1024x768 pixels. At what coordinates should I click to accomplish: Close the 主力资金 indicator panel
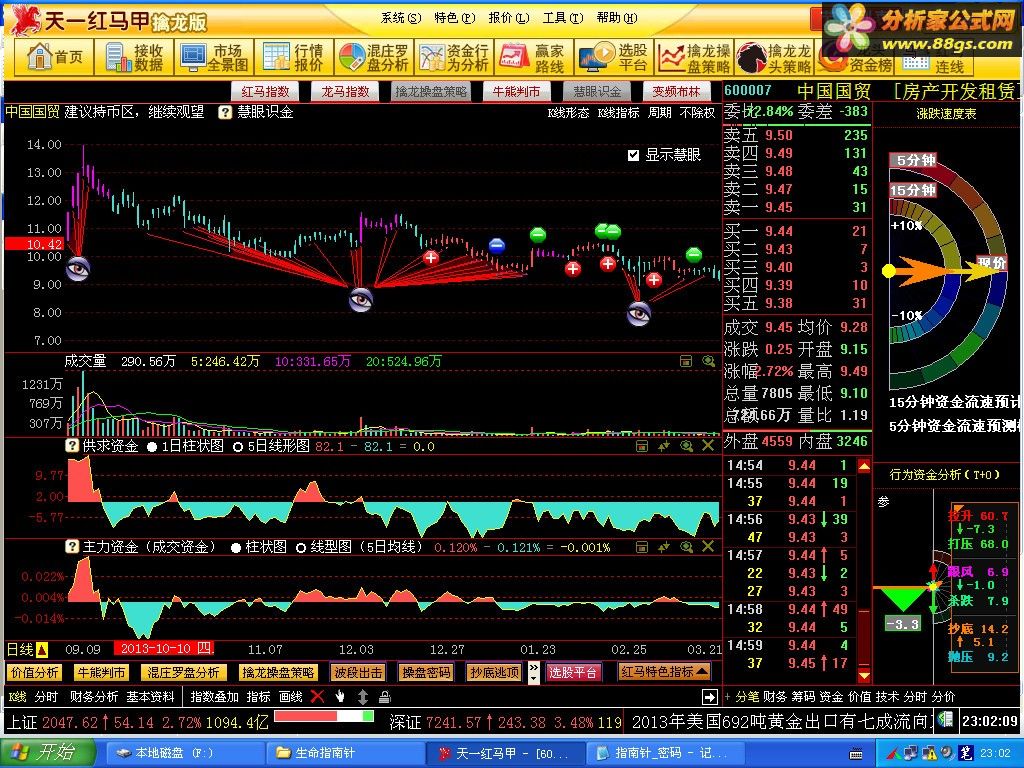708,547
